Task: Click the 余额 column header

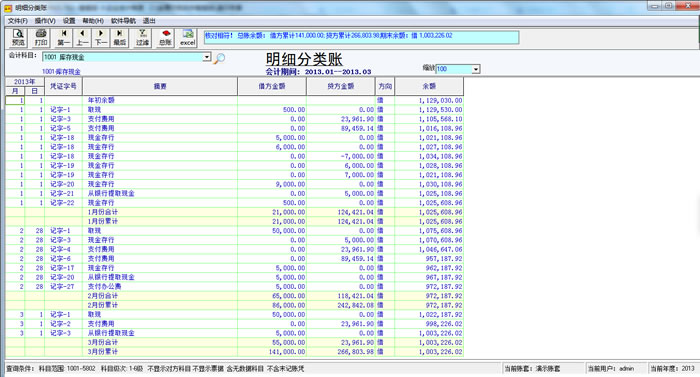Action: [429, 86]
